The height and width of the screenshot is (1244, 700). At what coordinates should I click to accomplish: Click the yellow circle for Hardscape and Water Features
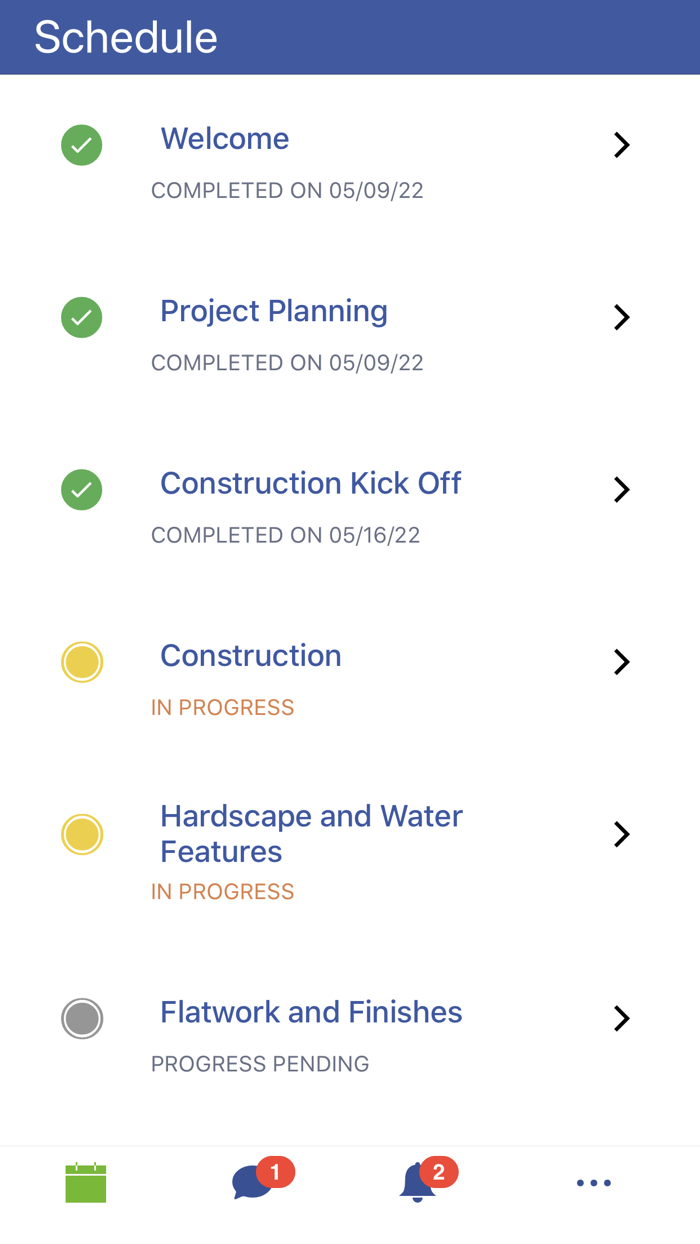click(x=82, y=834)
